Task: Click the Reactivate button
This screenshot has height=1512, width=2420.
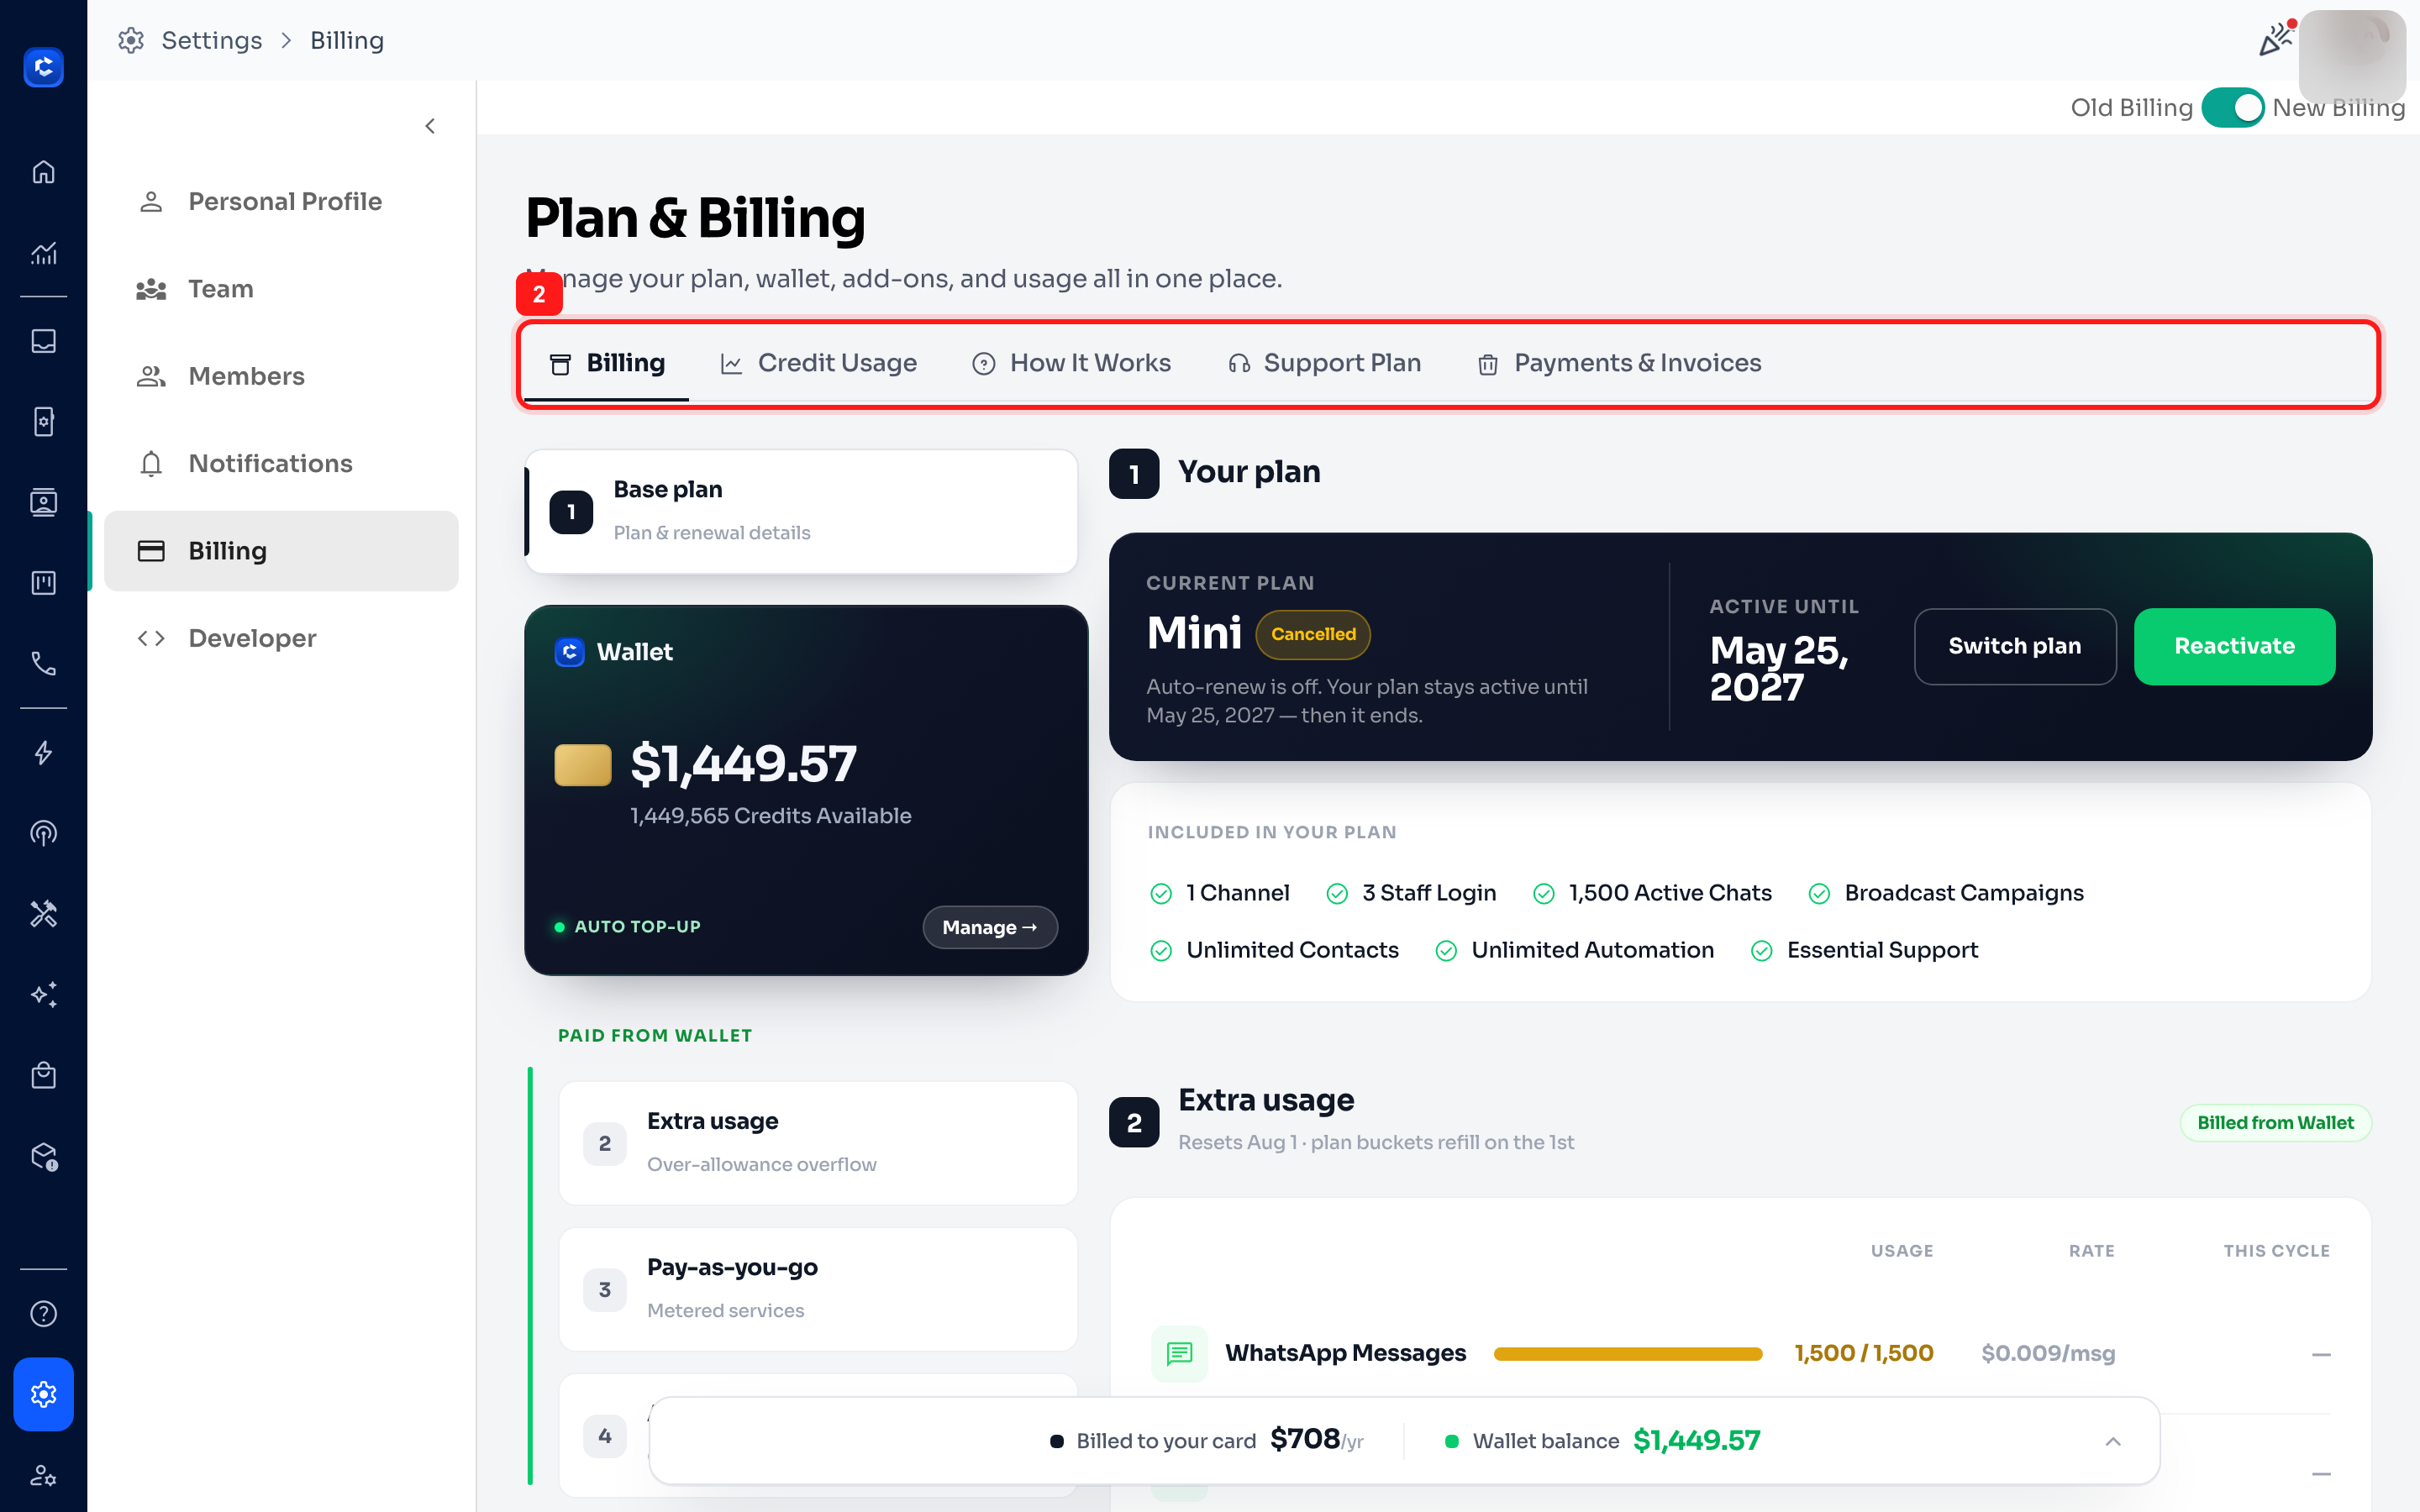Action: point(2234,646)
